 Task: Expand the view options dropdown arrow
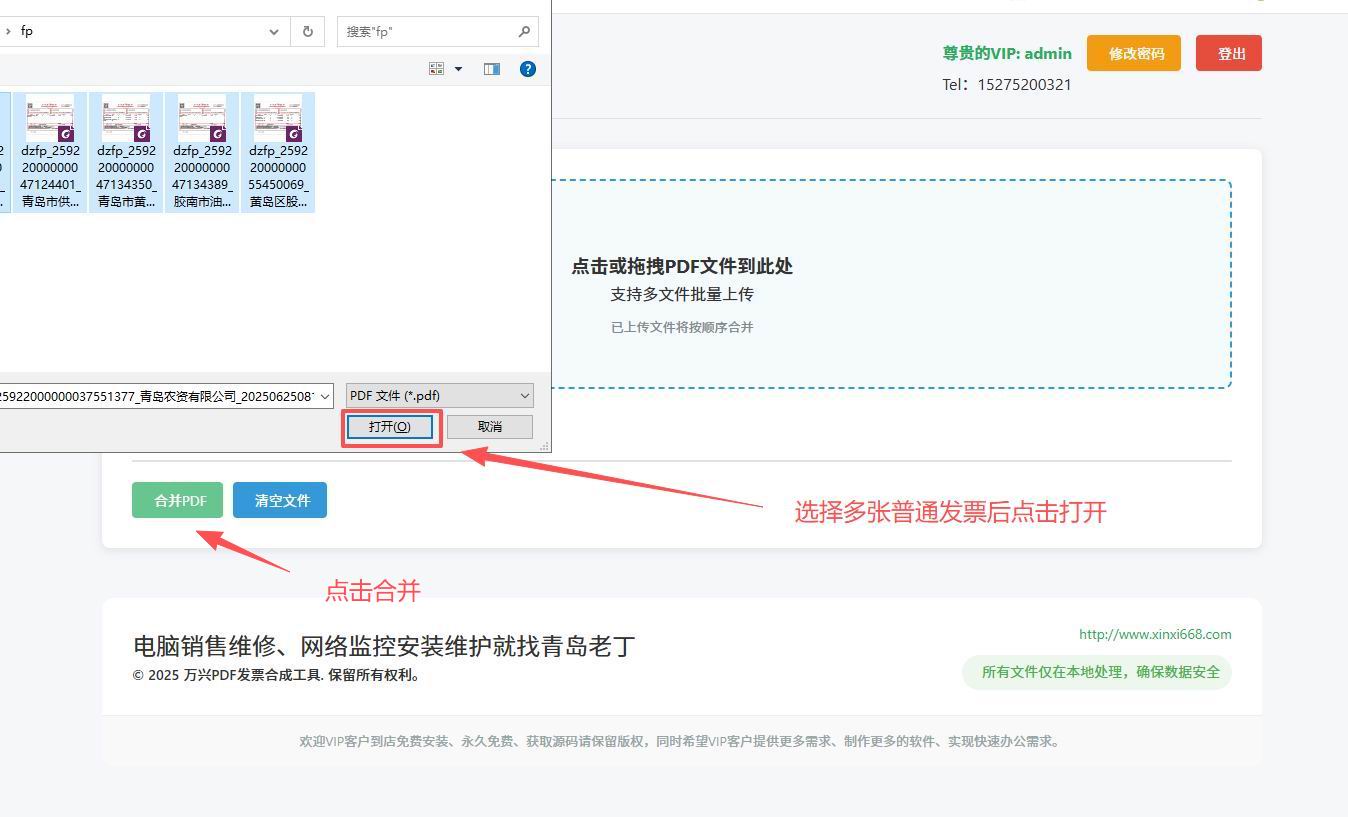(x=459, y=69)
